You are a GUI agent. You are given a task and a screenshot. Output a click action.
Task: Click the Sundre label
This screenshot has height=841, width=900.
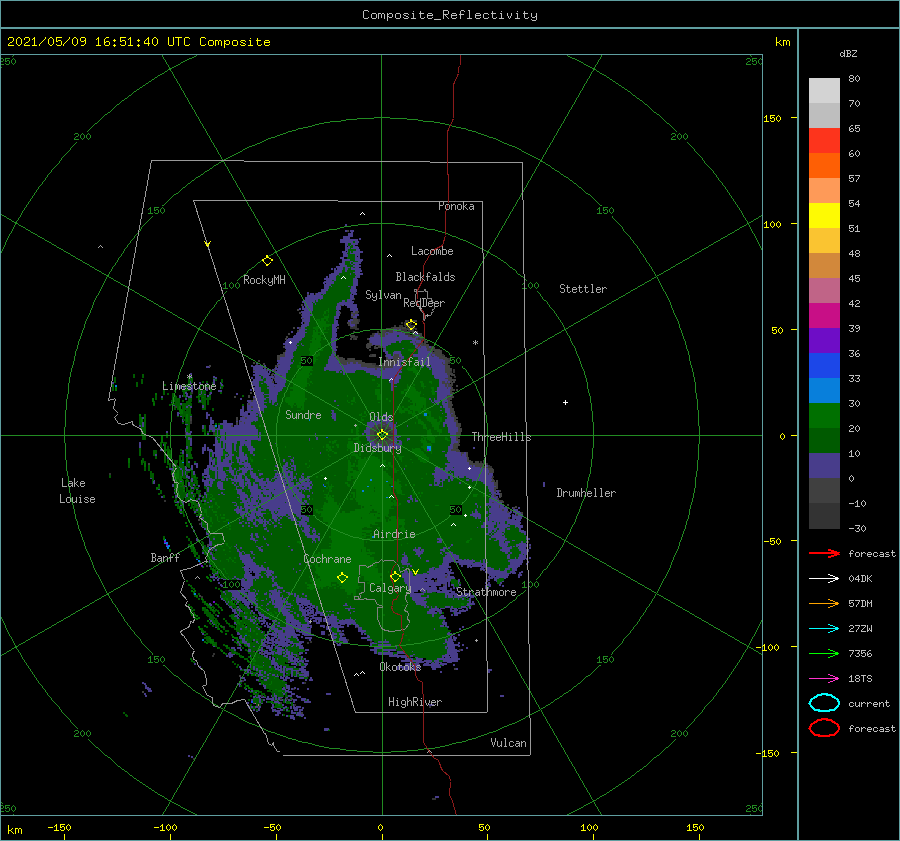coord(303,414)
